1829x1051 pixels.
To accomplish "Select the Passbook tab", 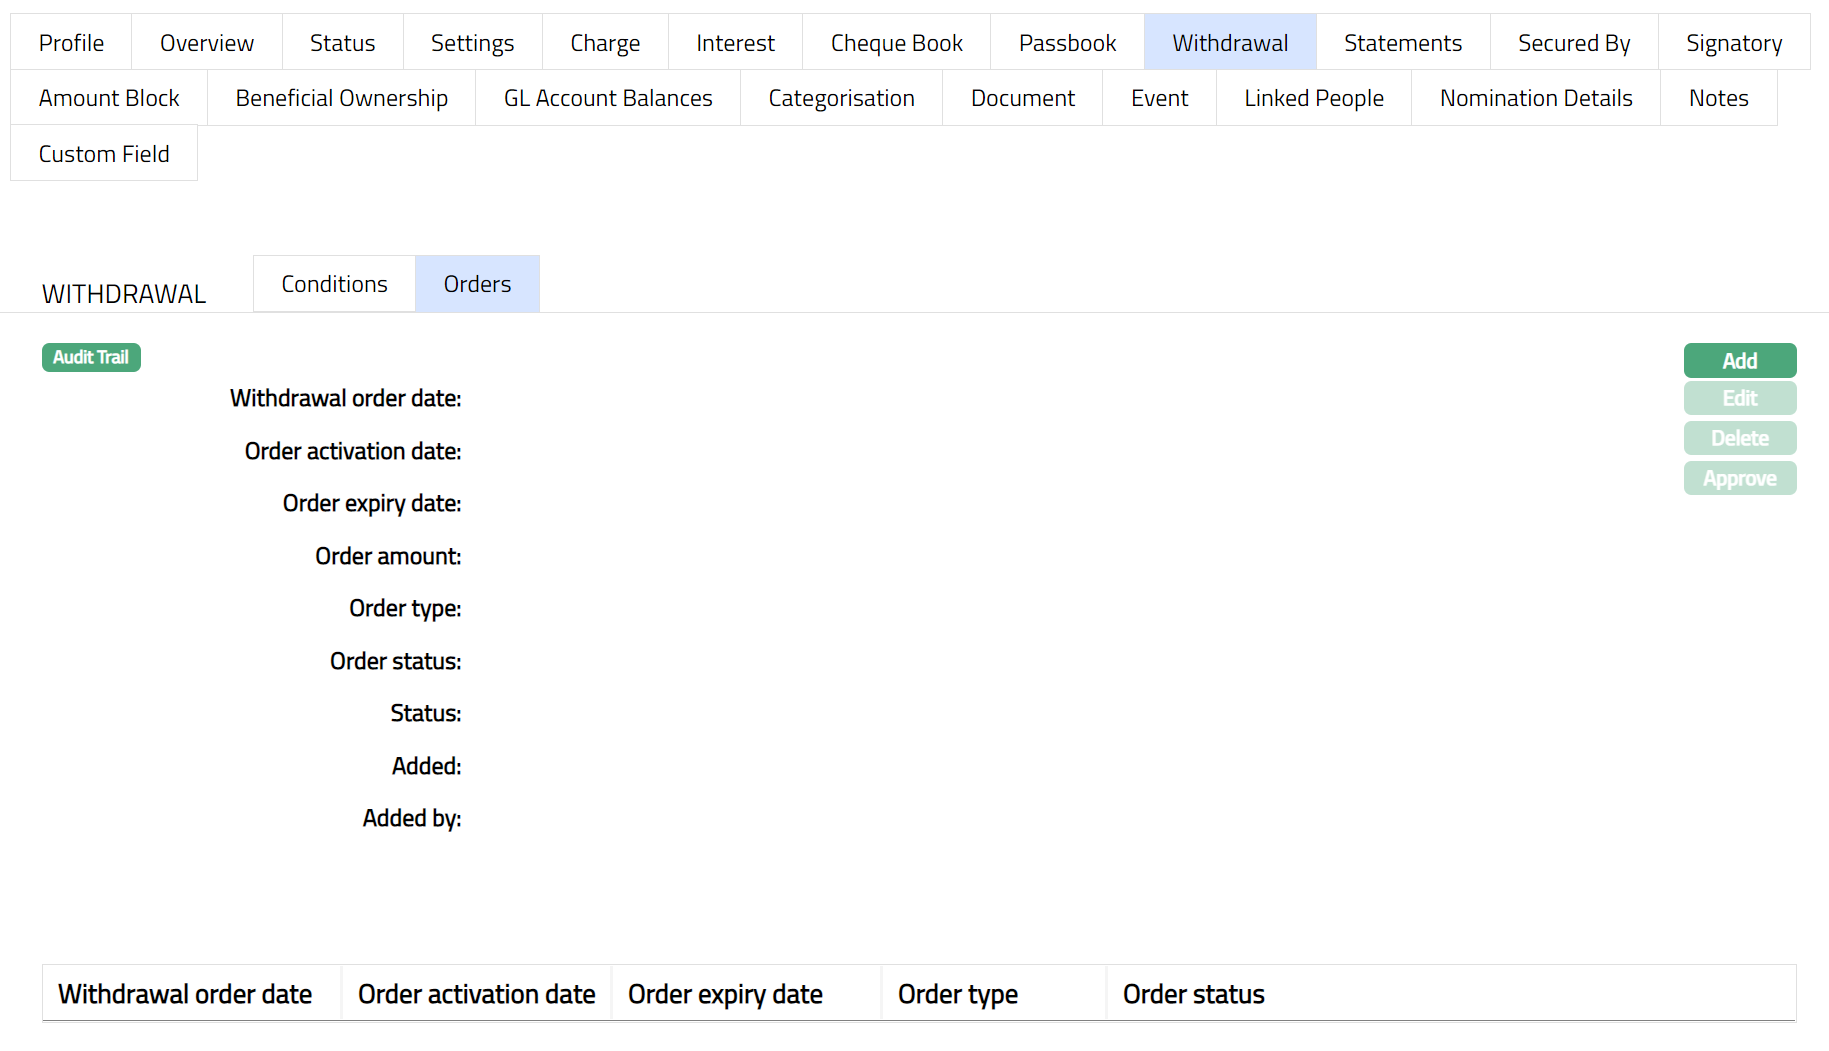I will [1067, 43].
